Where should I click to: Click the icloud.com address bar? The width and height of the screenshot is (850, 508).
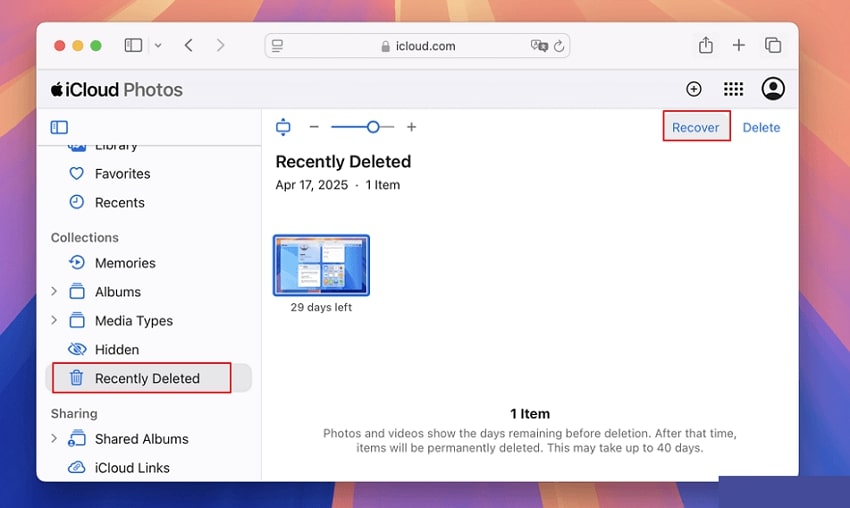click(417, 46)
